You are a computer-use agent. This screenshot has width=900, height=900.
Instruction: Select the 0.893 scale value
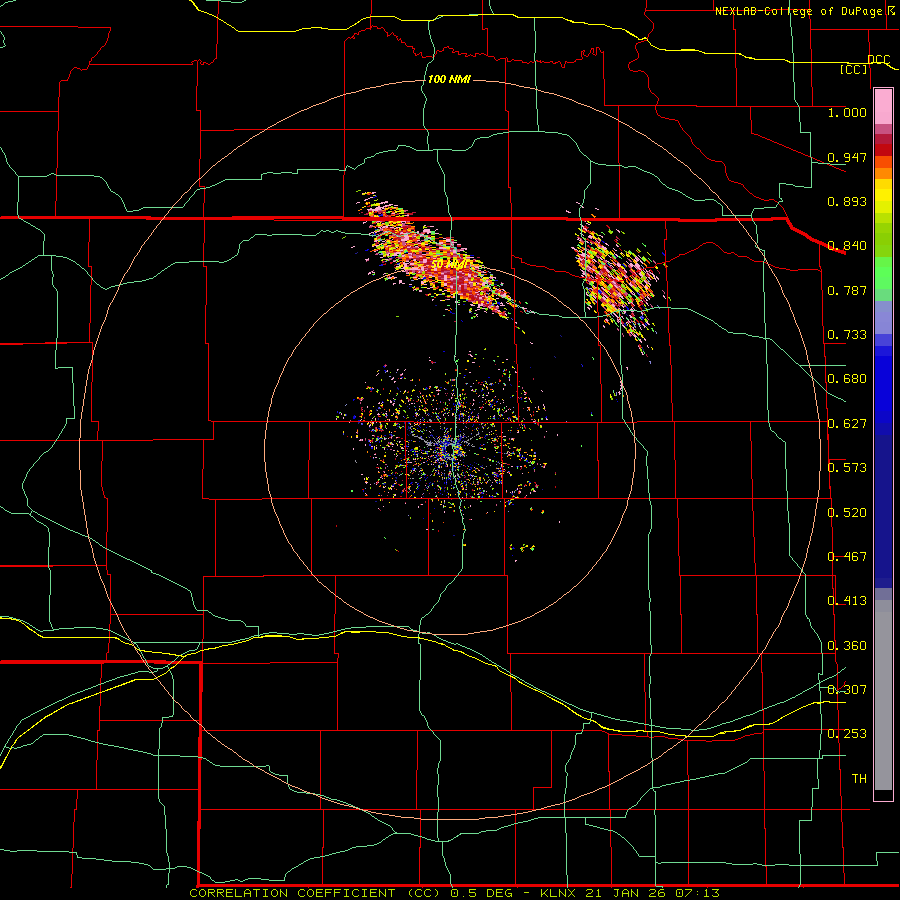coord(847,201)
